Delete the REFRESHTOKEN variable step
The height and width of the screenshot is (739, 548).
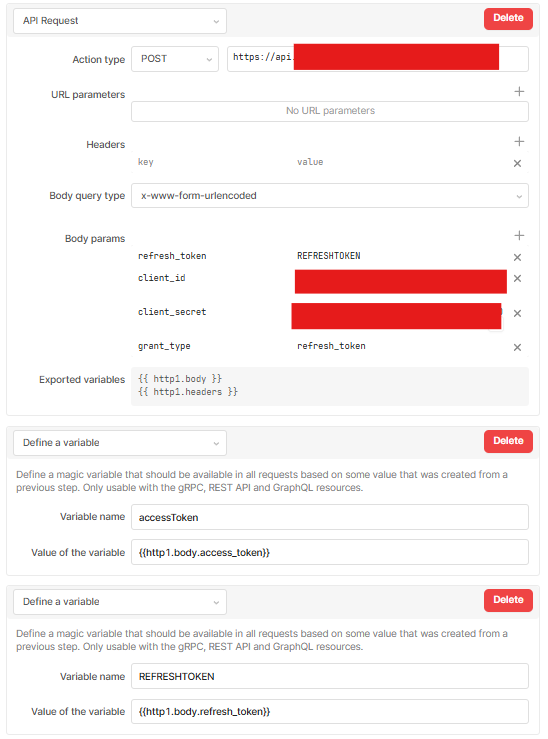(x=508, y=600)
